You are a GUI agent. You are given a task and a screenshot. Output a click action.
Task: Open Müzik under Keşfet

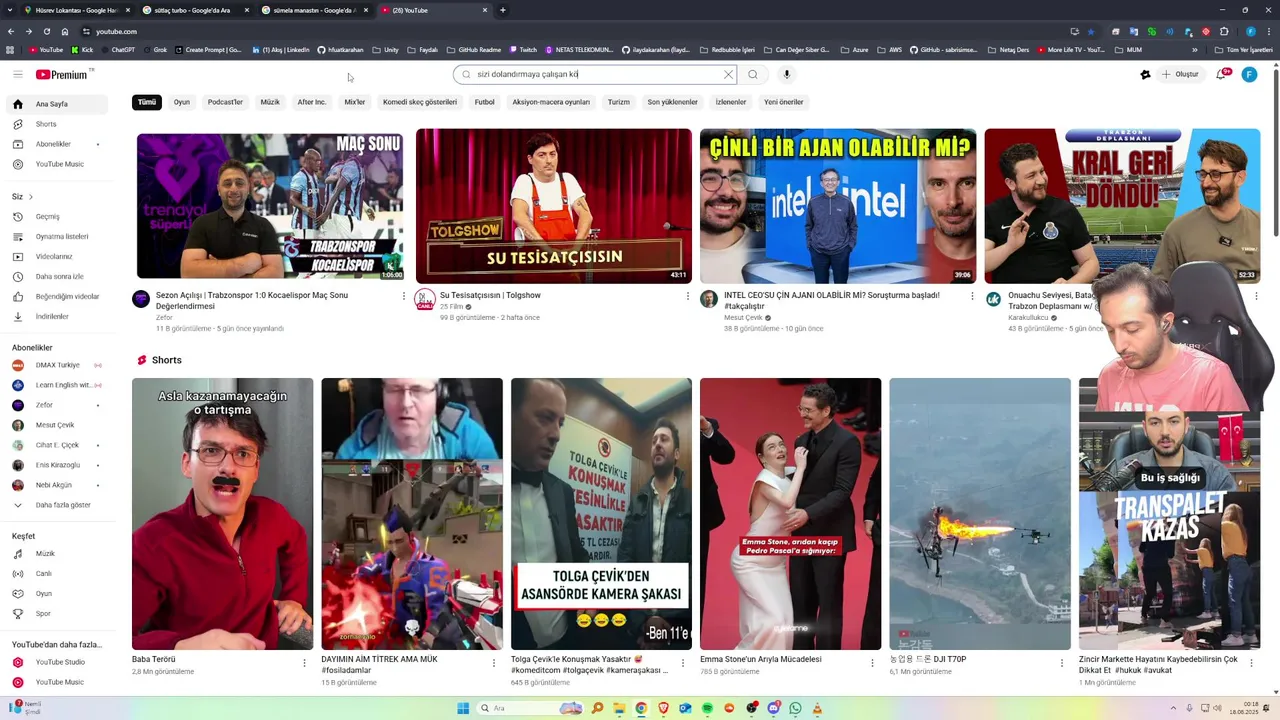tap(57, 553)
